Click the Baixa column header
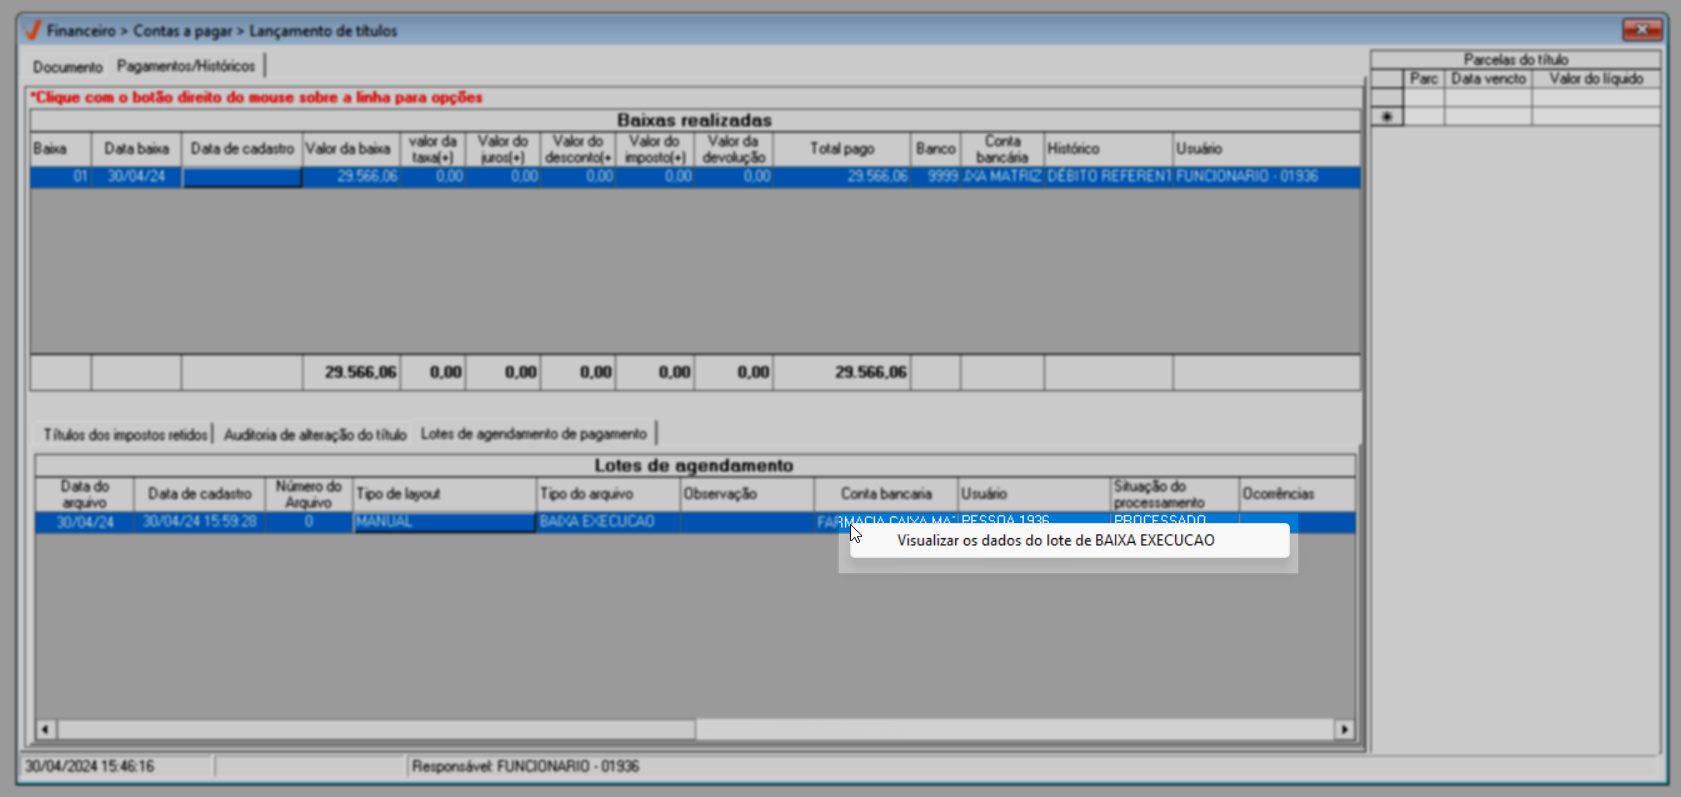 (61, 149)
